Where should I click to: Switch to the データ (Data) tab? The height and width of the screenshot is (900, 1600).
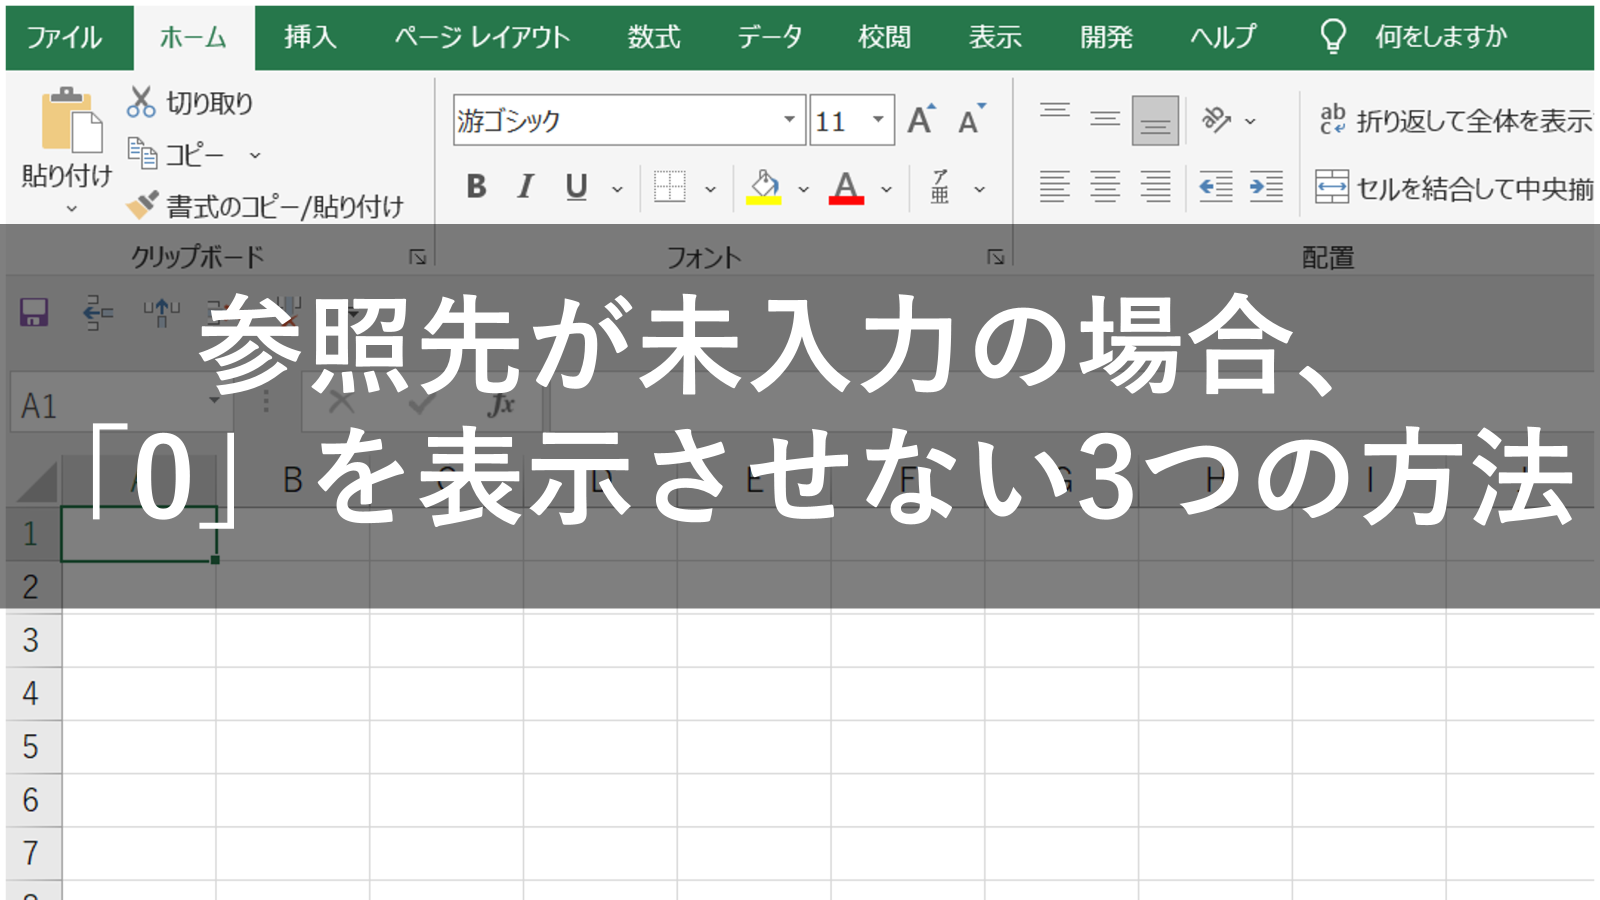pos(770,37)
